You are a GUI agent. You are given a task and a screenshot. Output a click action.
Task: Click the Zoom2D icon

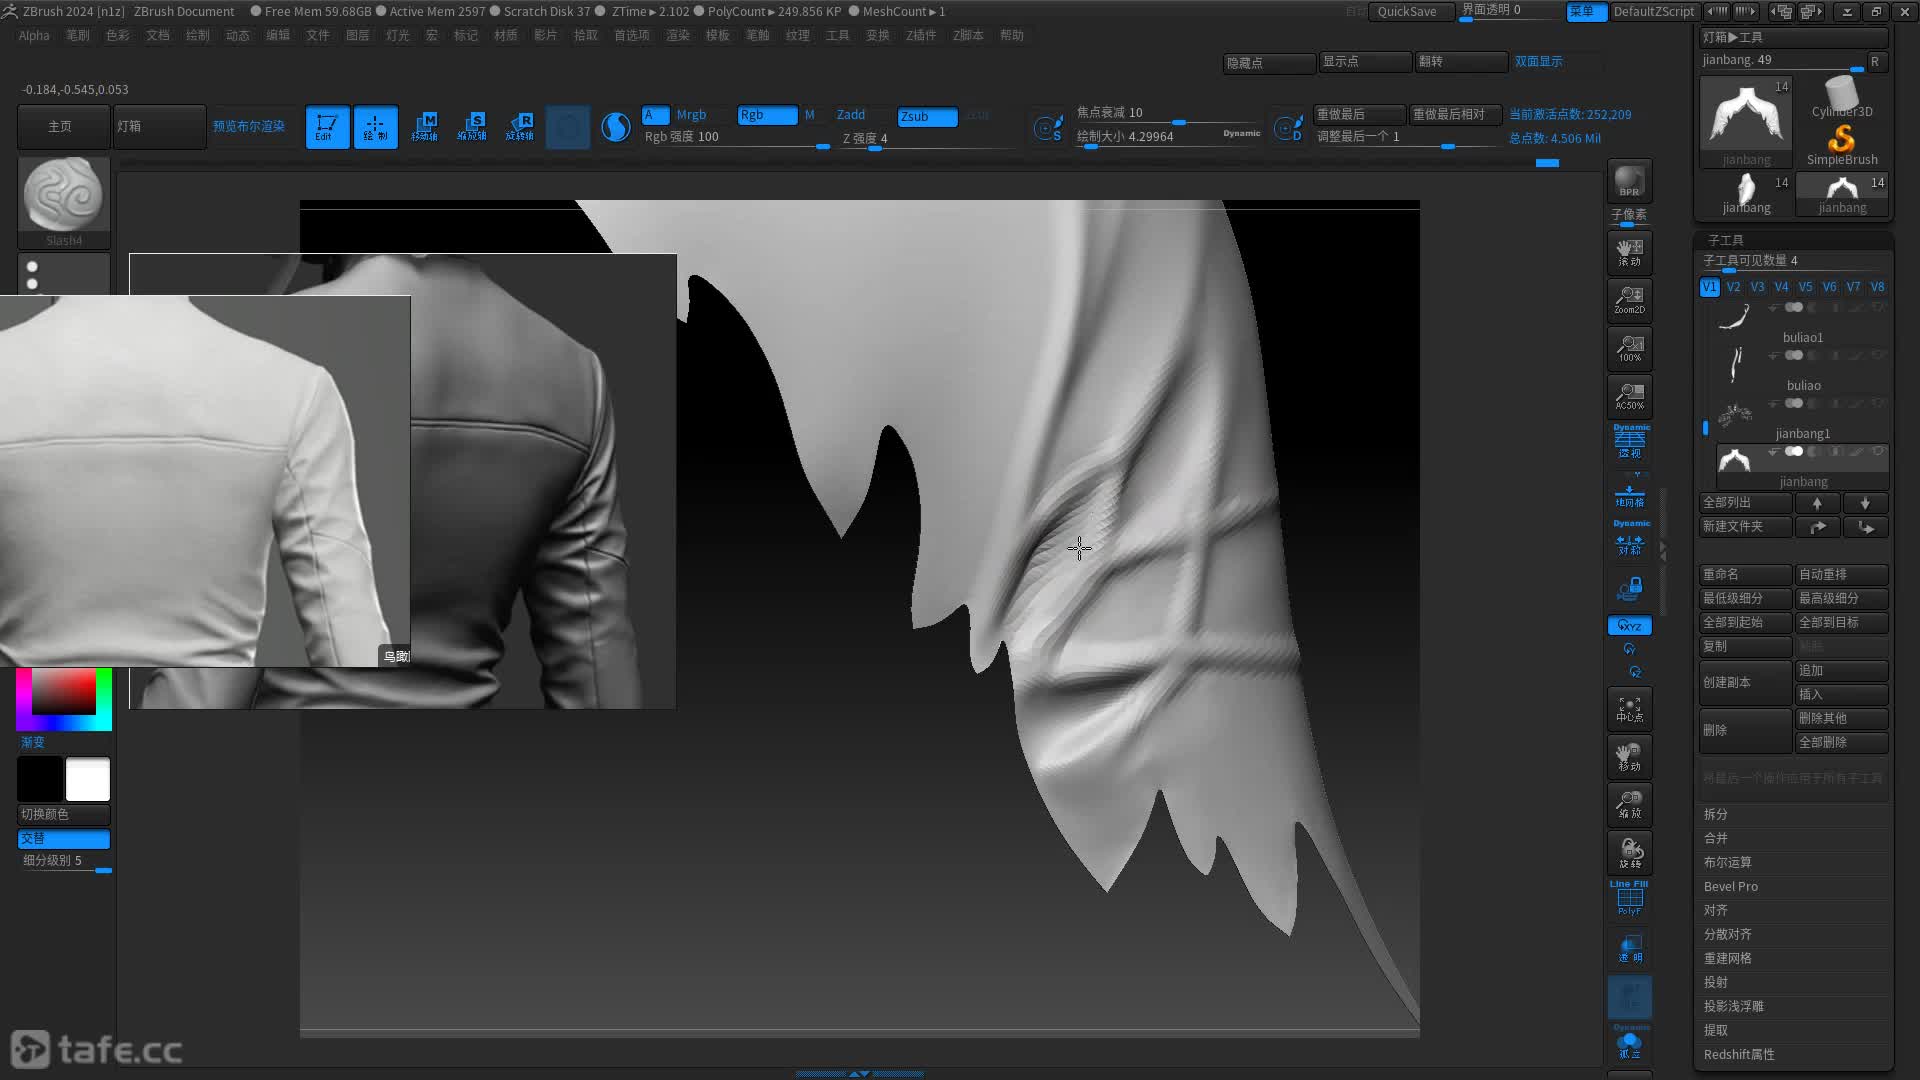tap(1629, 300)
